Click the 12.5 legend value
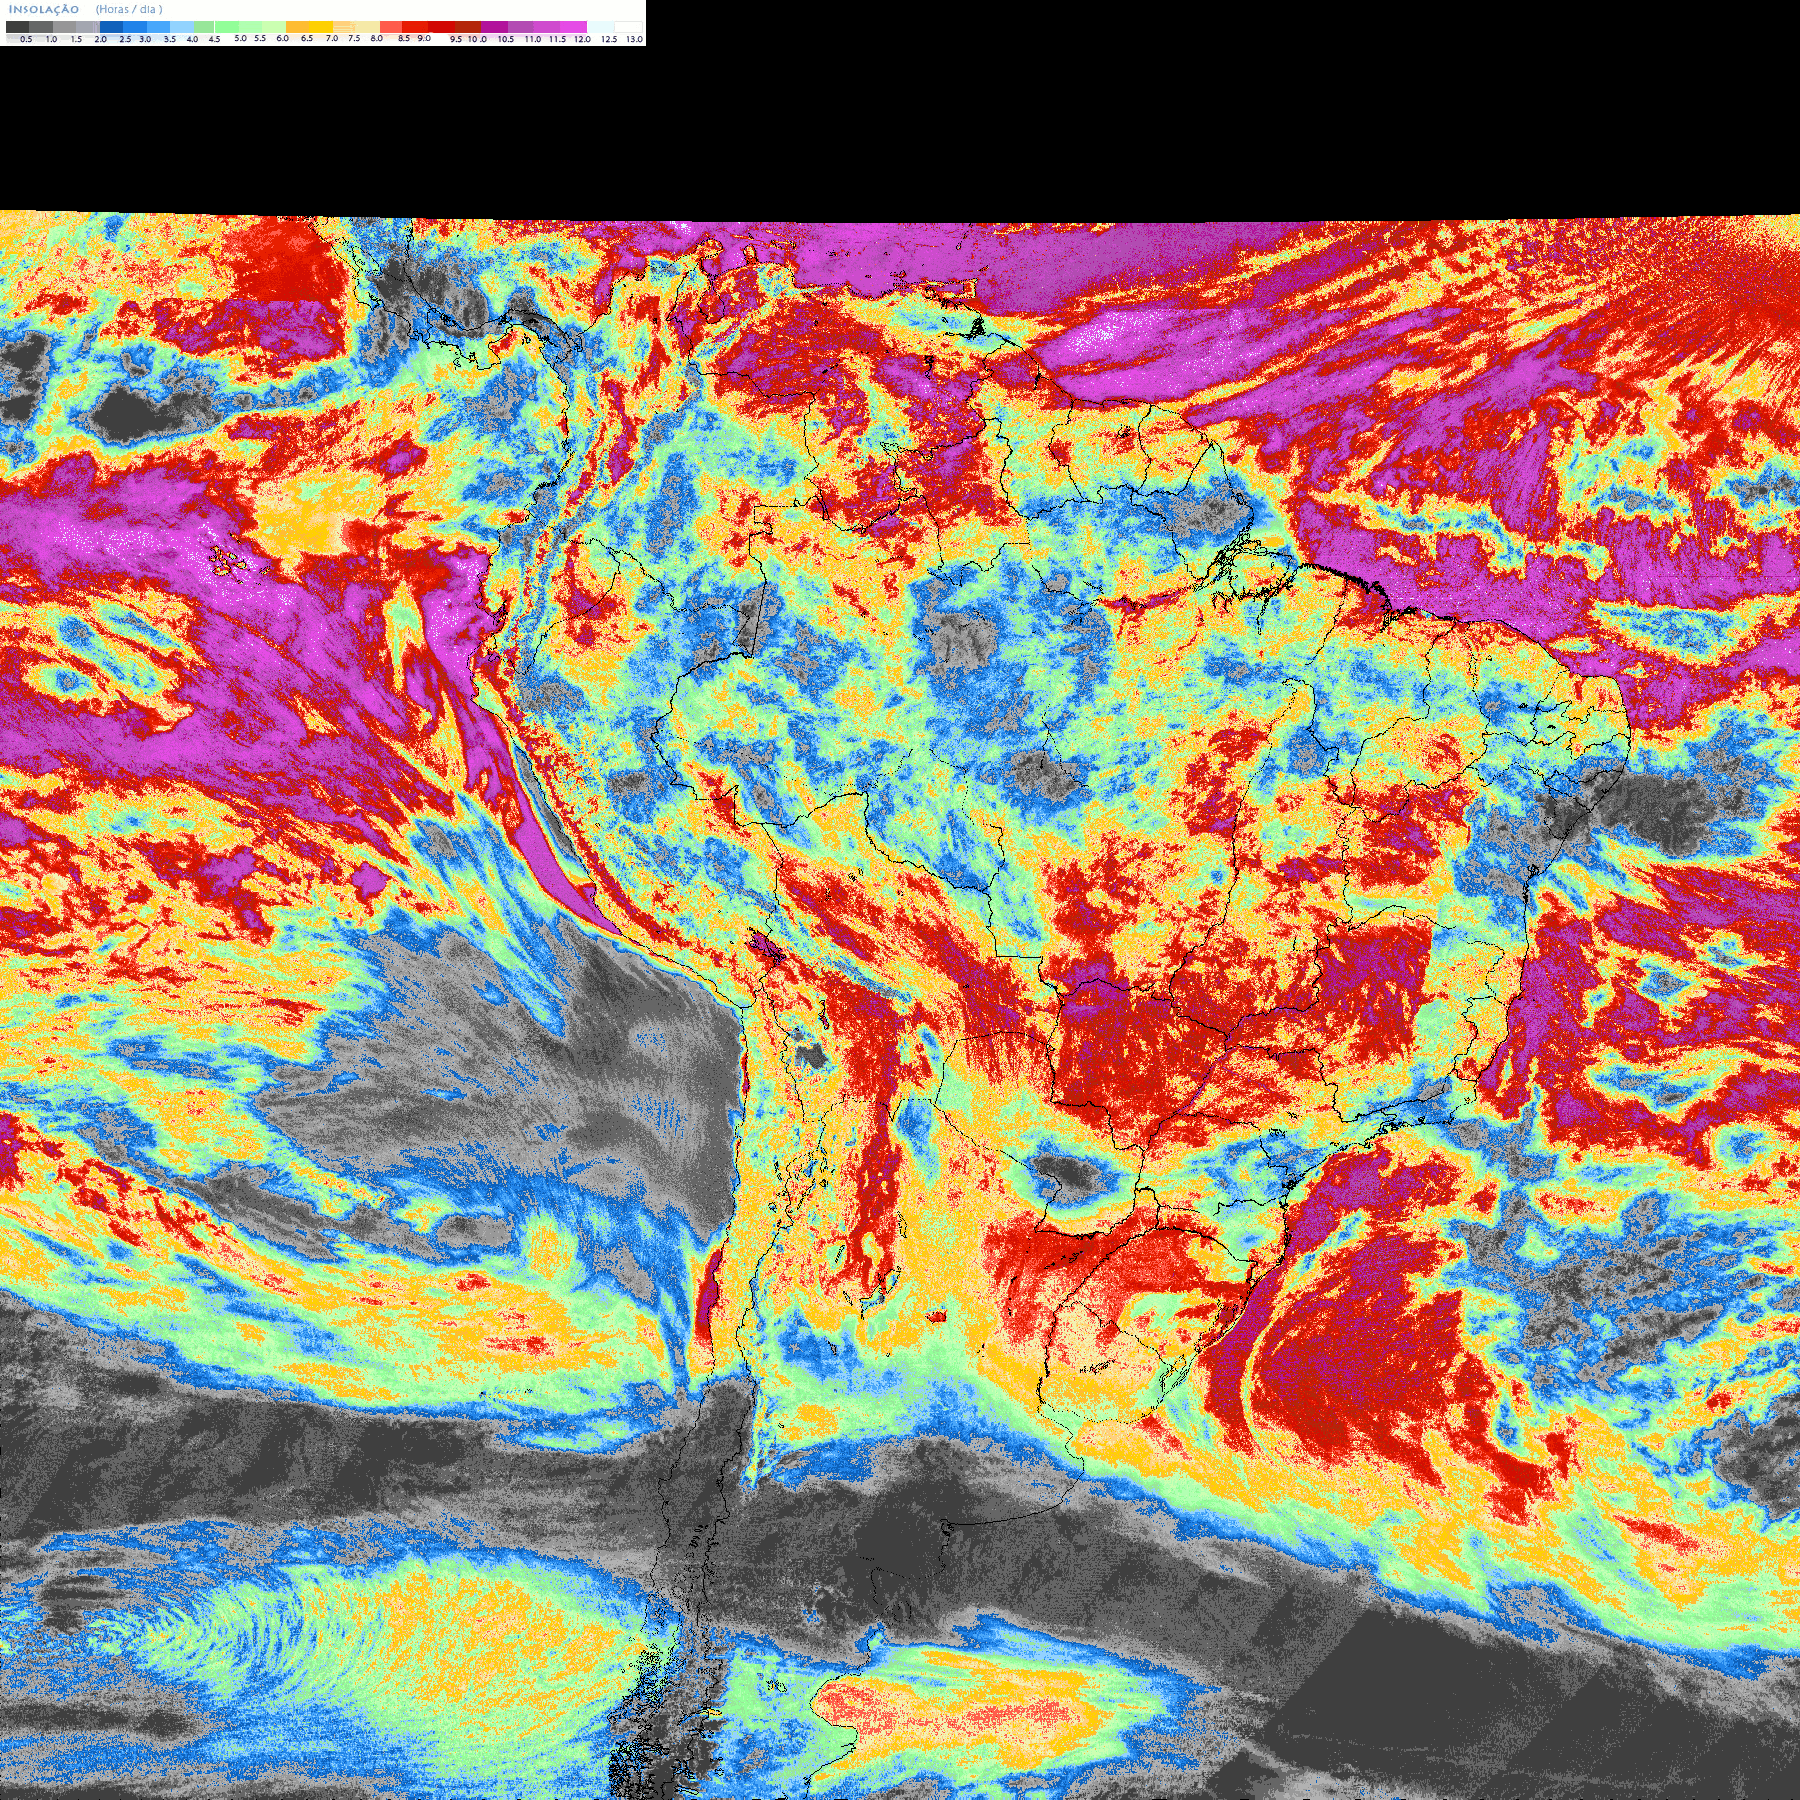 click(x=609, y=39)
